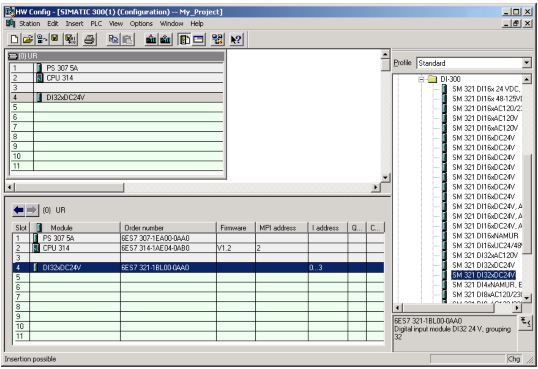Click the Save and Compile icon

coord(70,39)
